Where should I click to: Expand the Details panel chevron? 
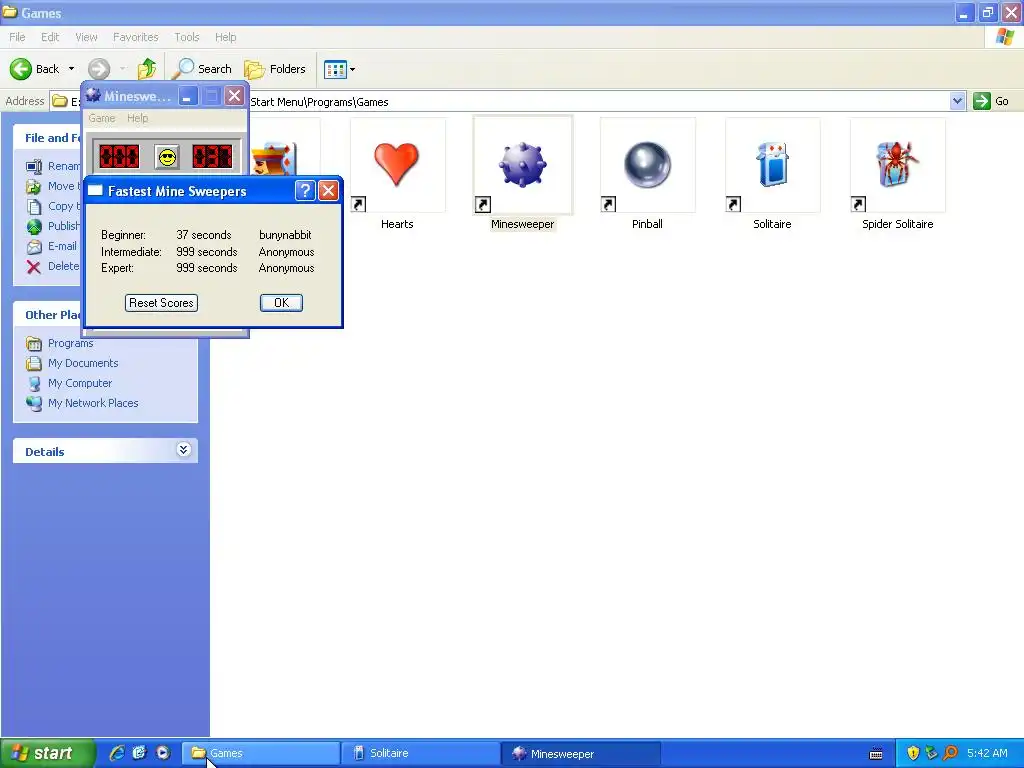coord(184,450)
